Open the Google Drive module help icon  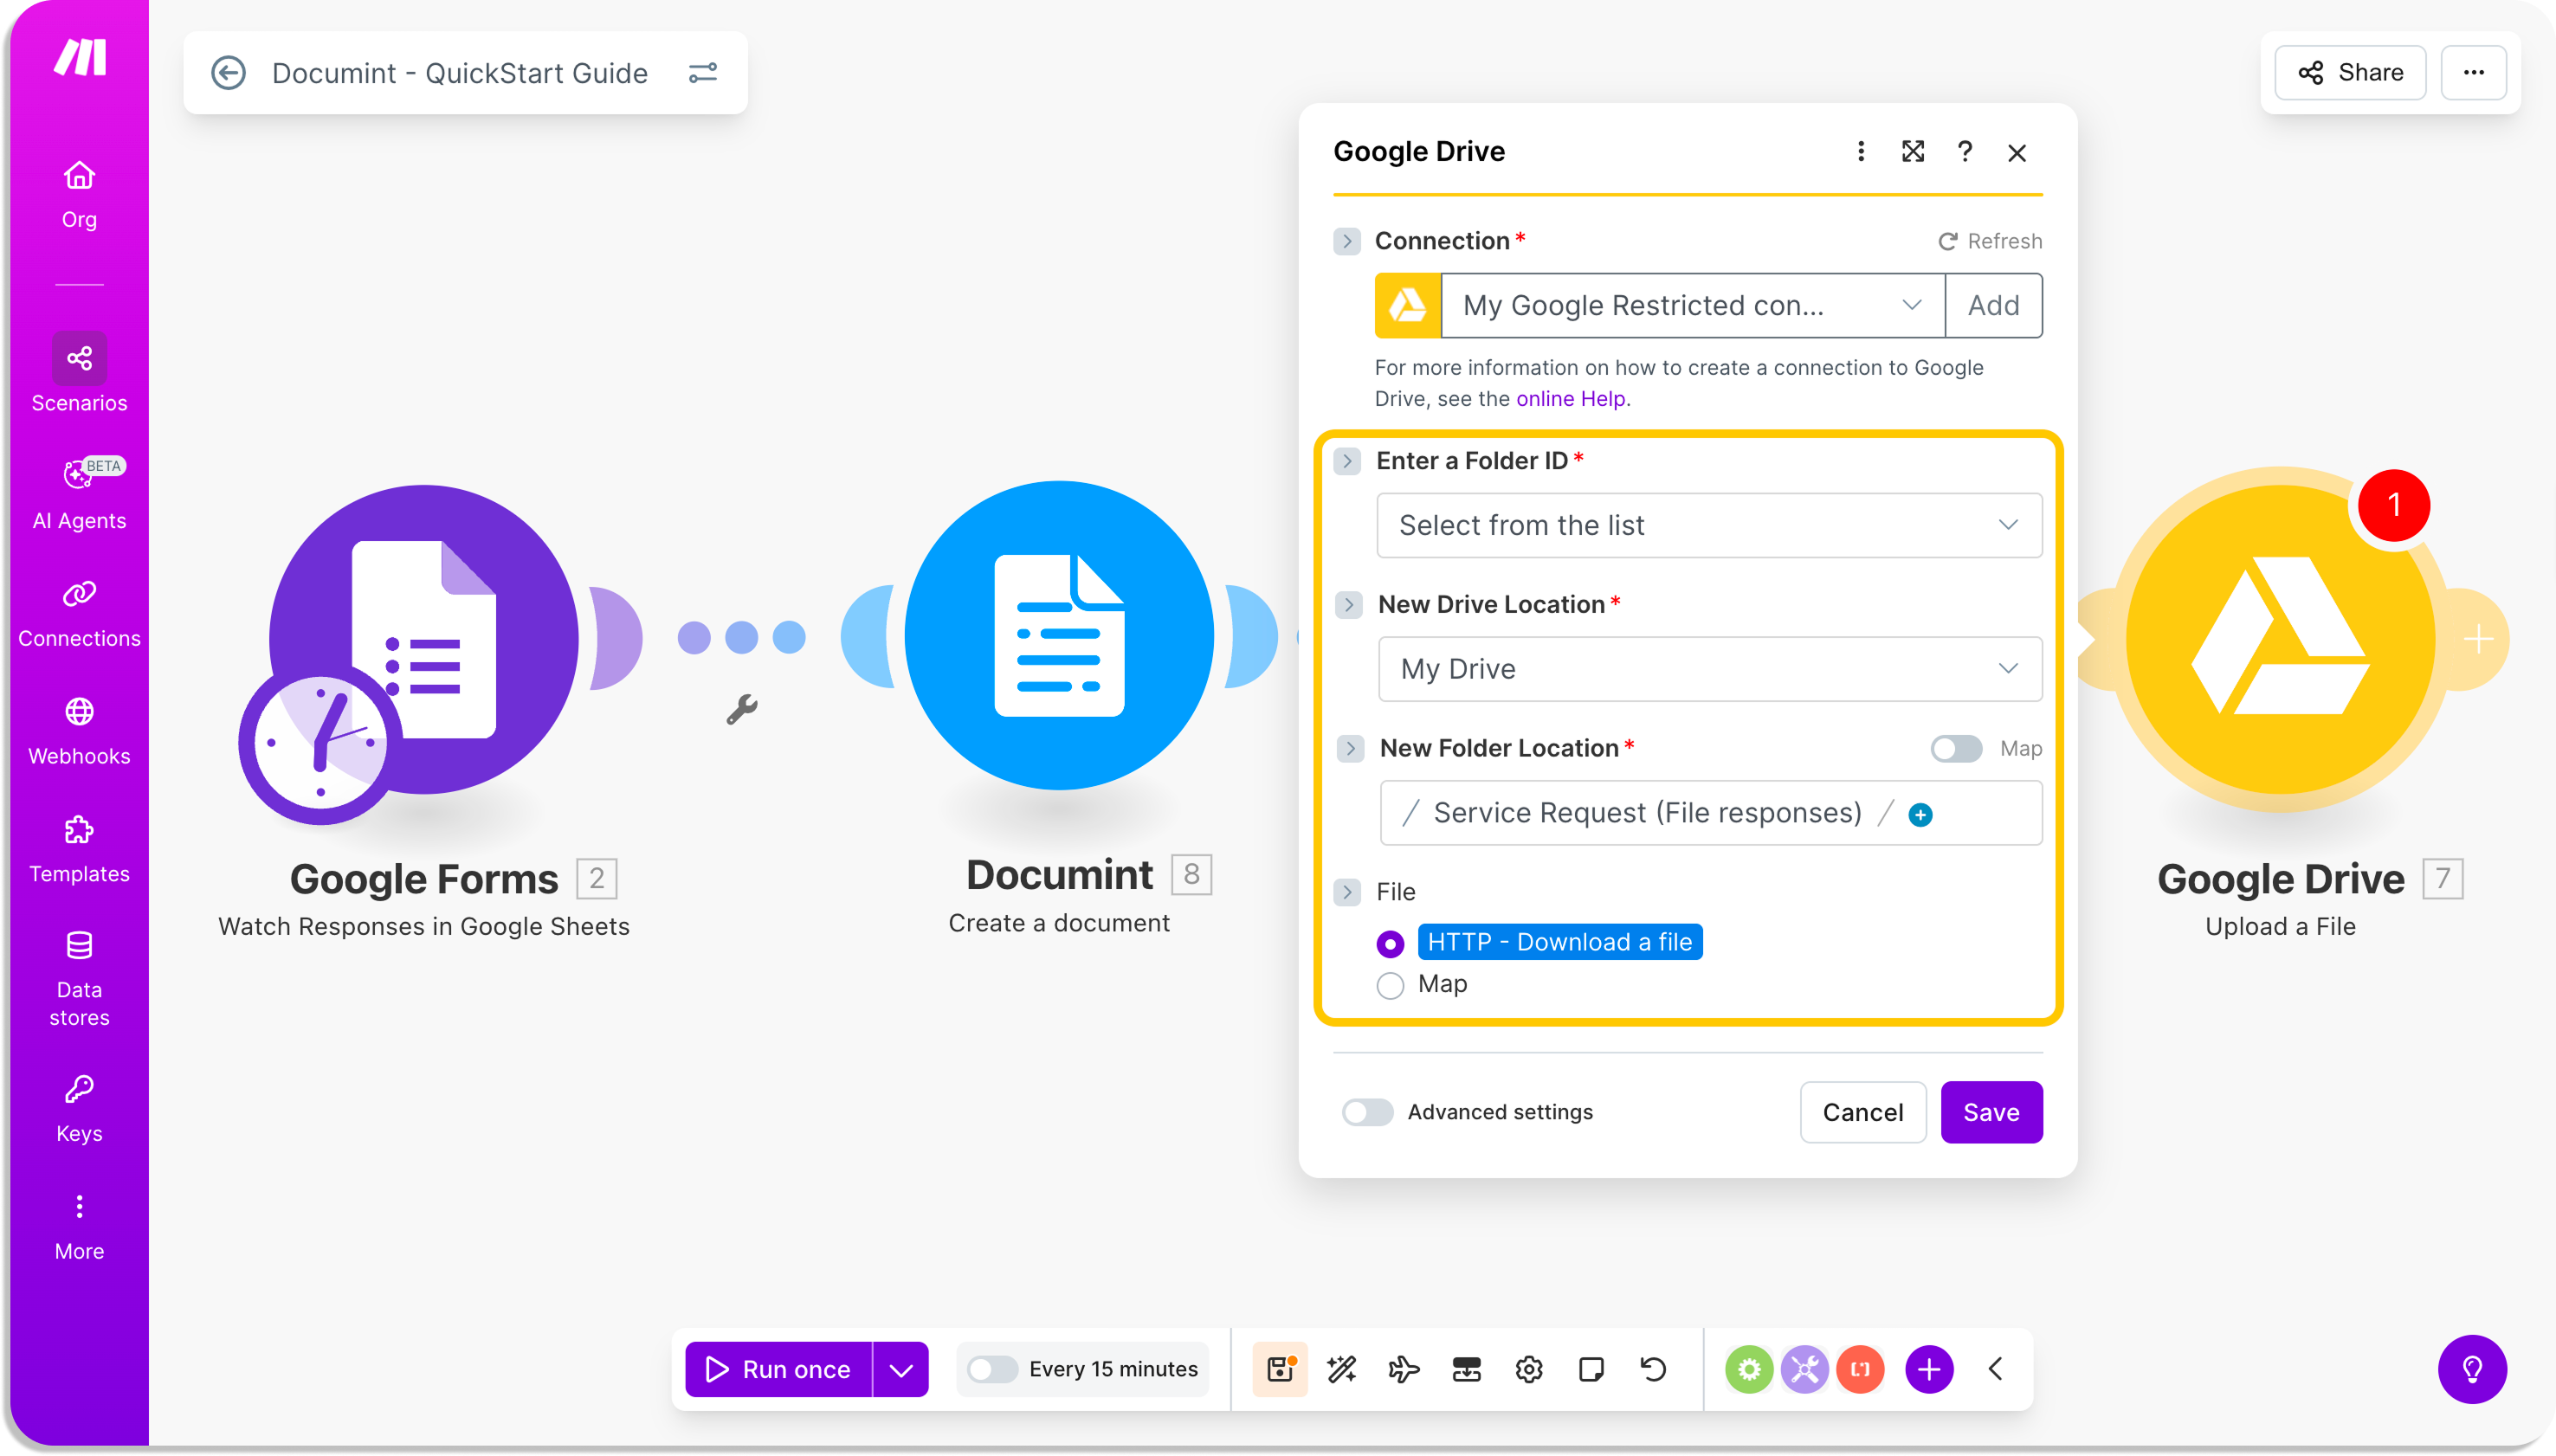pyautogui.click(x=1964, y=152)
